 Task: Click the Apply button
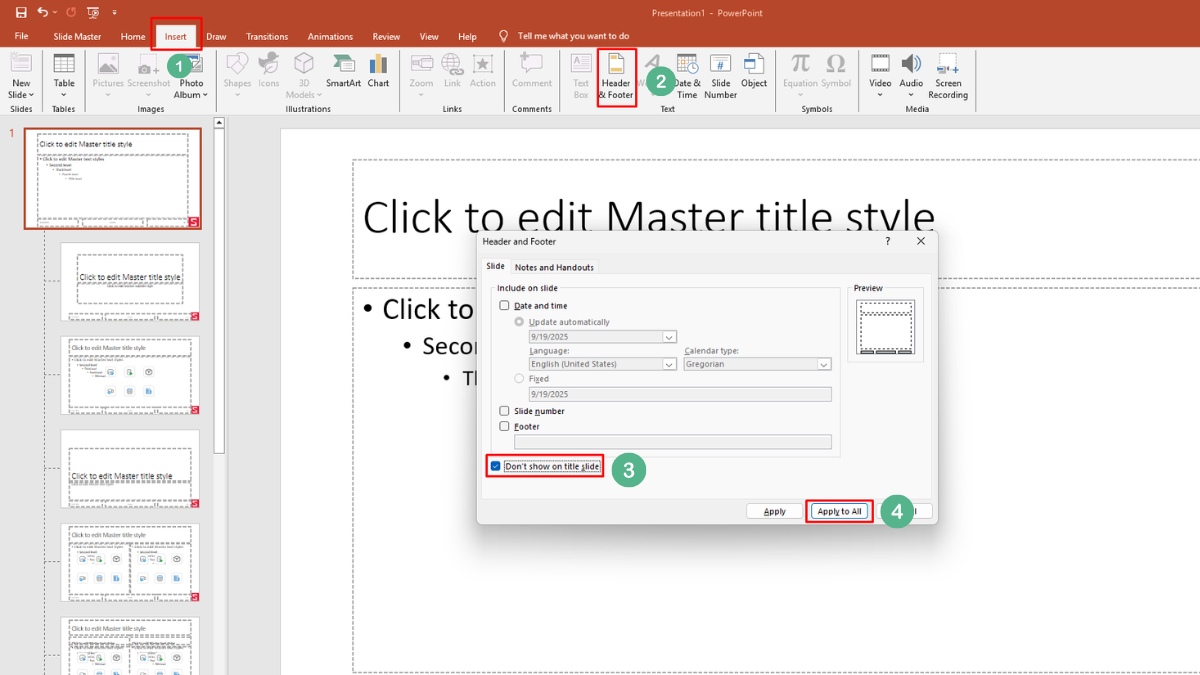point(774,510)
